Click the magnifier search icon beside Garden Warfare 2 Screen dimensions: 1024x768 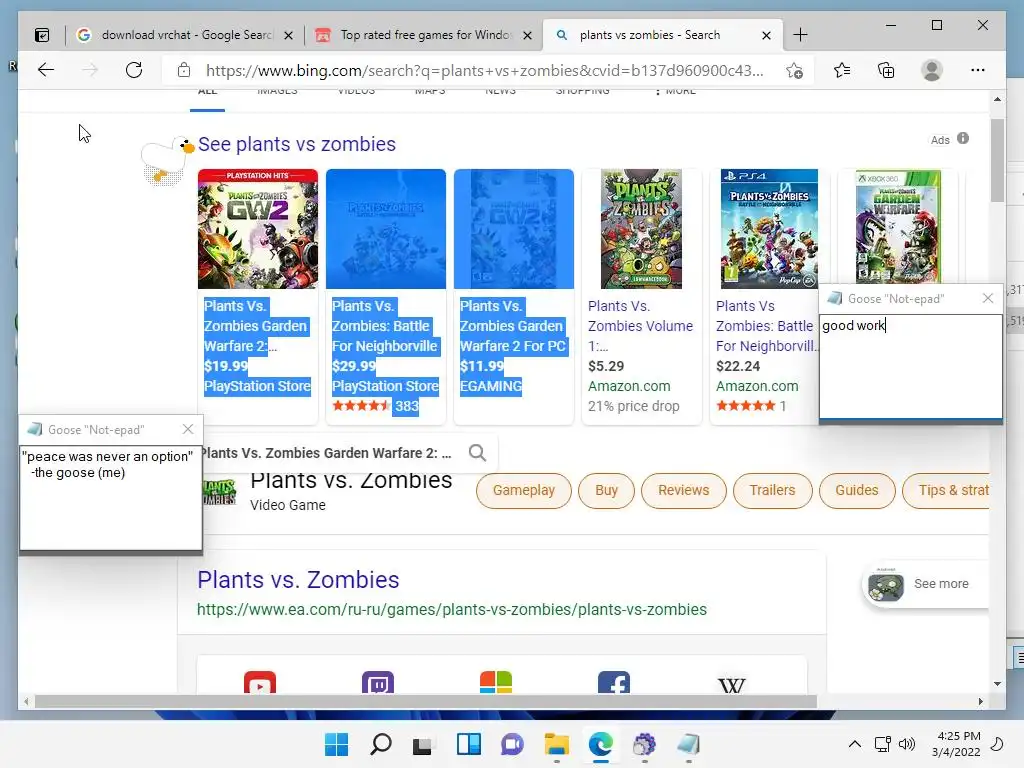coord(477,453)
